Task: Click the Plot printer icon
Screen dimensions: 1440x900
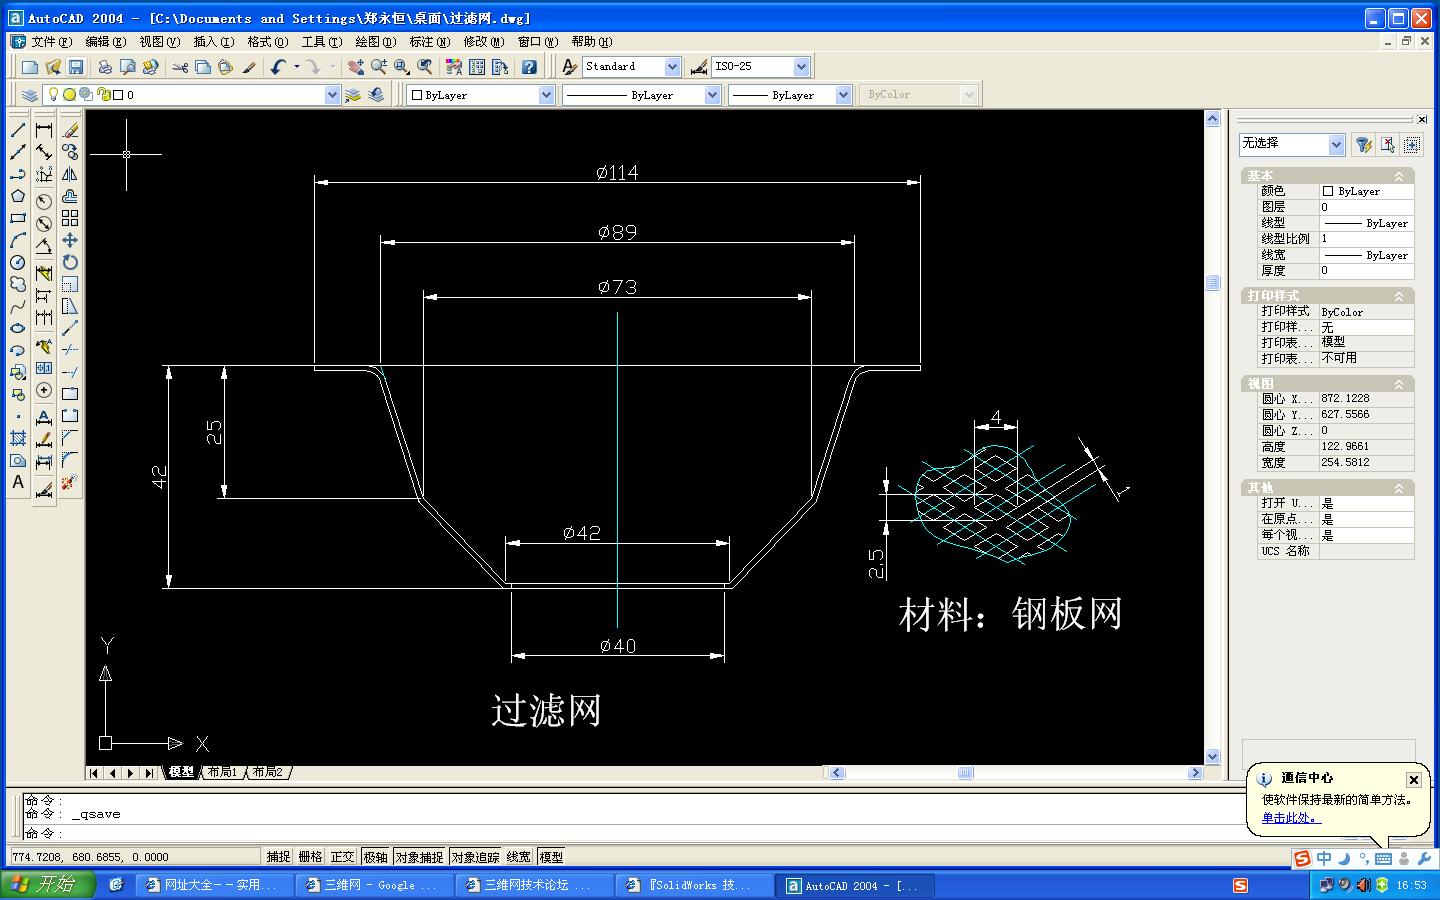Action: click(x=105, y=67)
